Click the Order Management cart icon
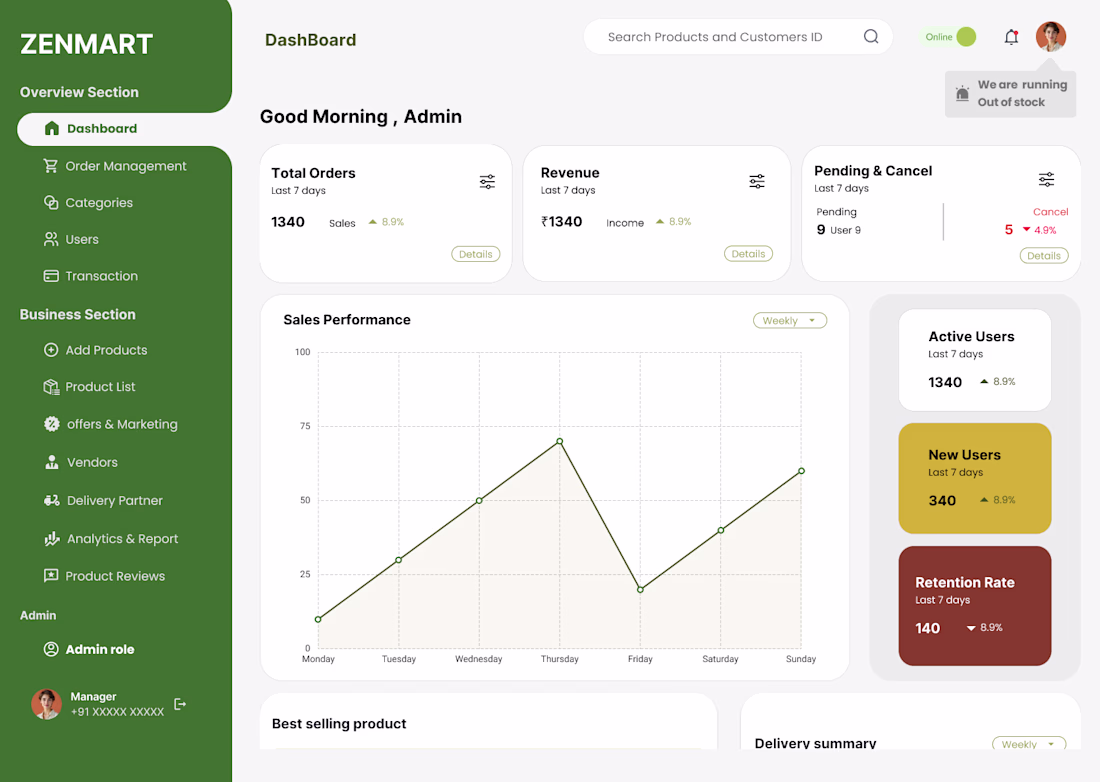This screenshot has height=782, width=1100. 51,166
